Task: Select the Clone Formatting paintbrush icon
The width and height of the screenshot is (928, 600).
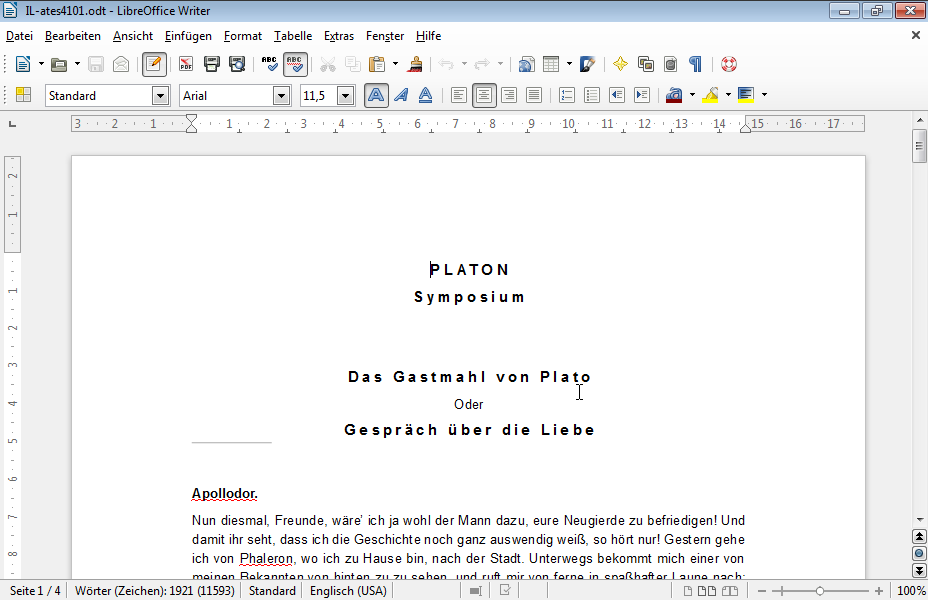Action: (415, 64)
